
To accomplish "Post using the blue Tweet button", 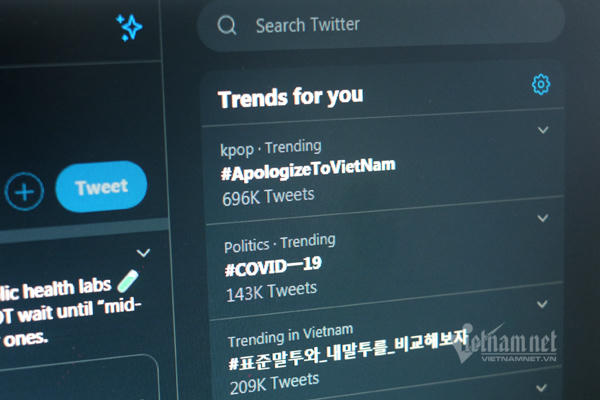I will point(101,187).
